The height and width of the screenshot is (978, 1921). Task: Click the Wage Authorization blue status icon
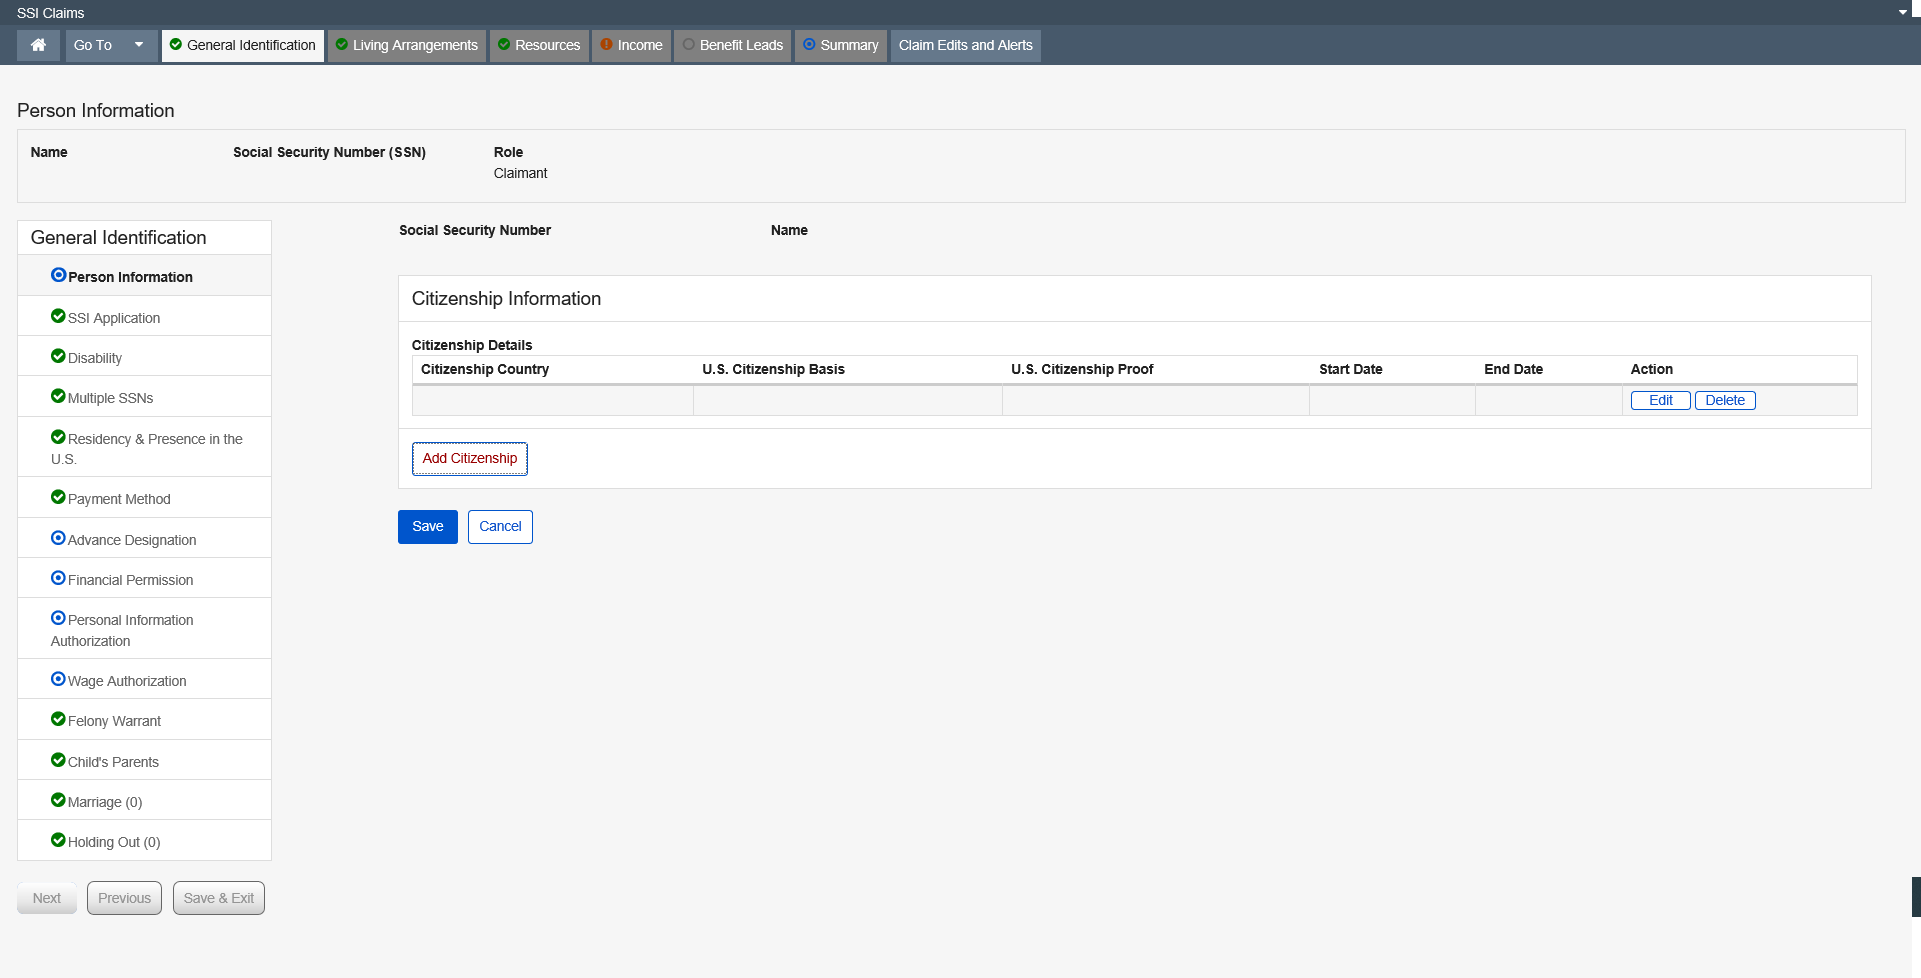[58, 679]
